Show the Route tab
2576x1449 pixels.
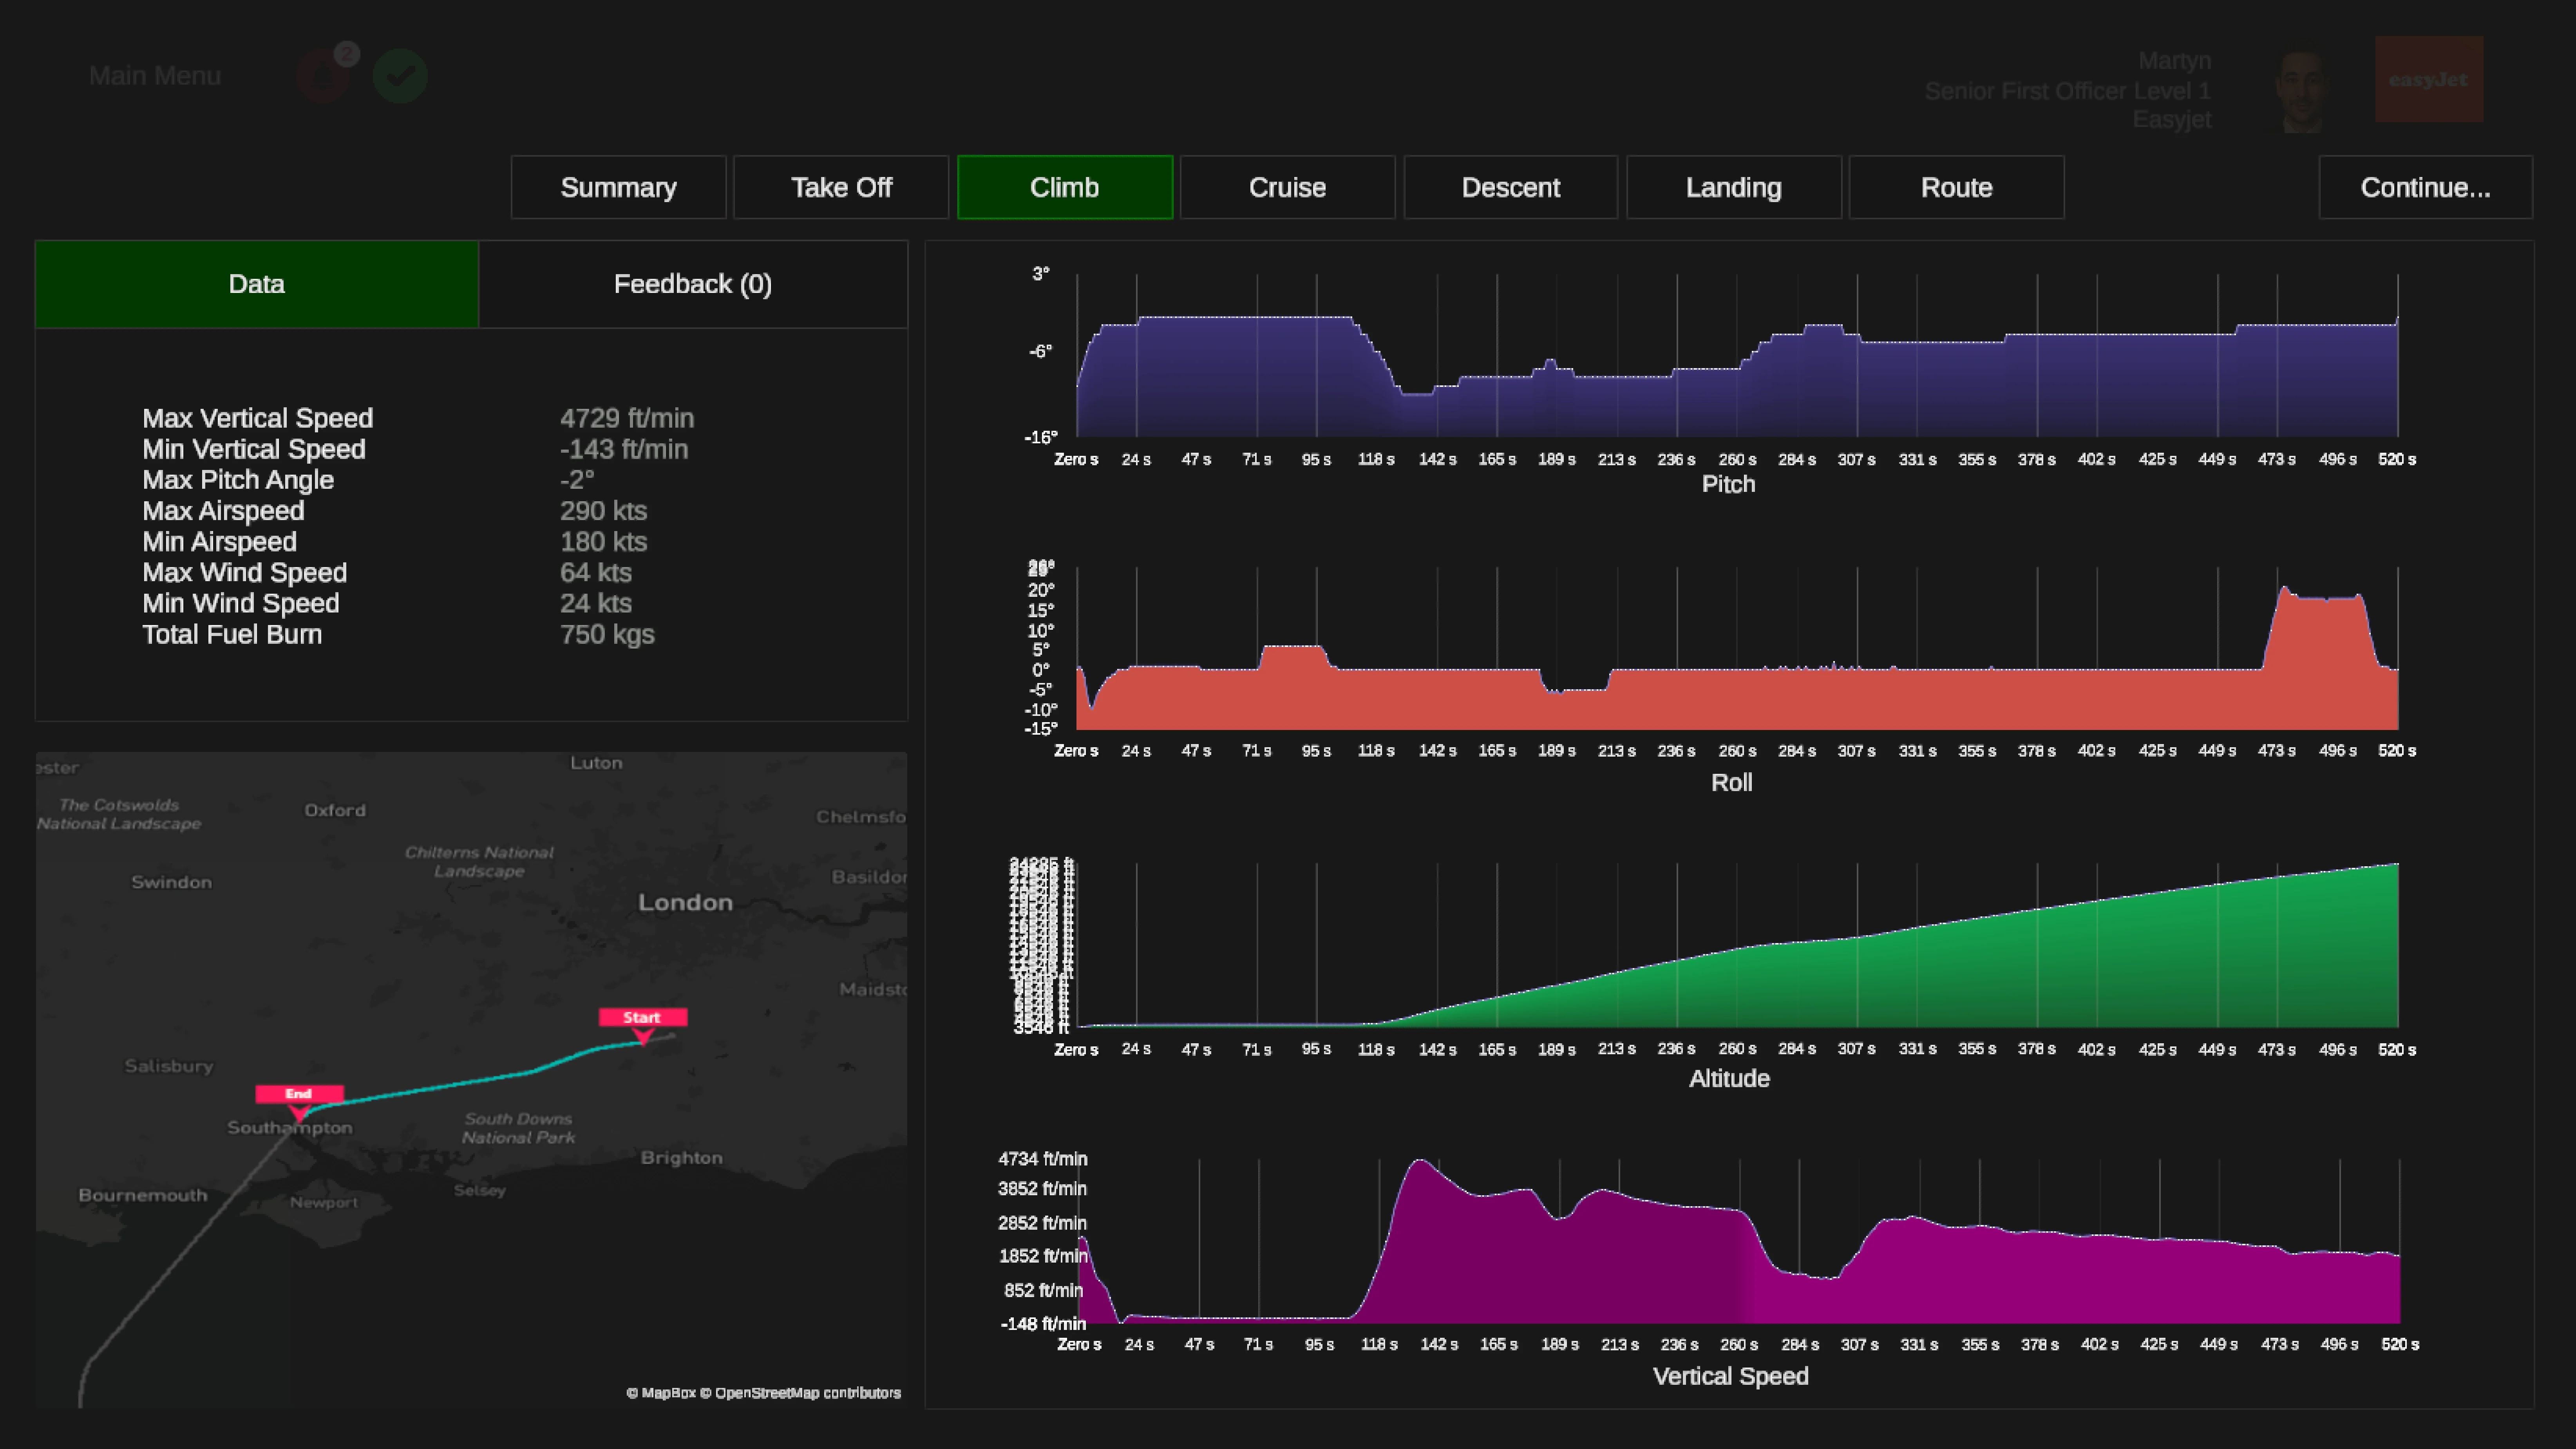pyautogui.click(x=1956, y=187)
